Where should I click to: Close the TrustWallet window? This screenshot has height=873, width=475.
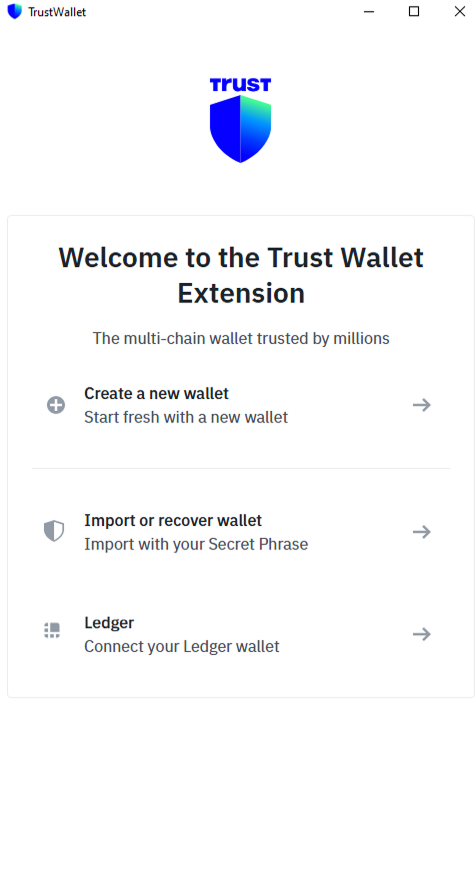[459, 11]
